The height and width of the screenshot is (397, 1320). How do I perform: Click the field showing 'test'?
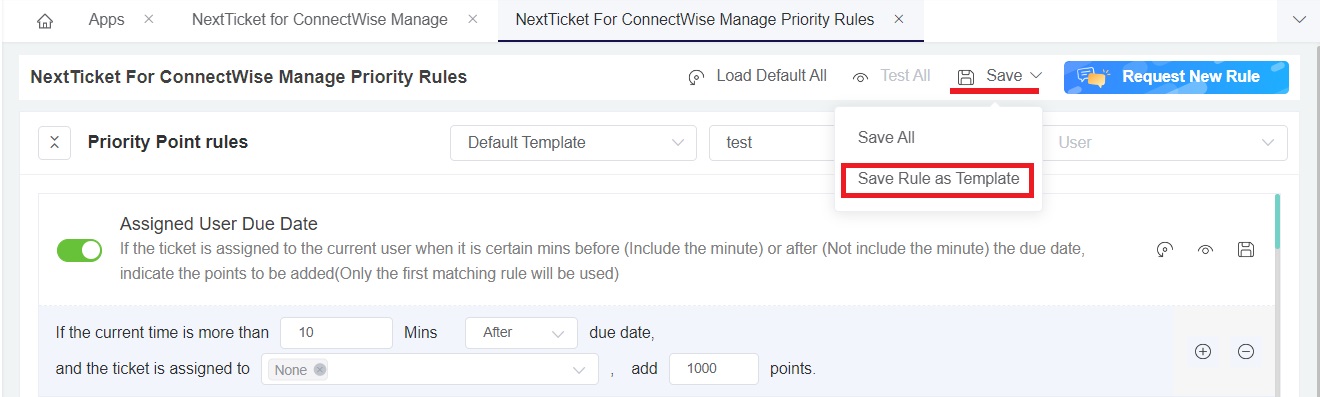772,142
